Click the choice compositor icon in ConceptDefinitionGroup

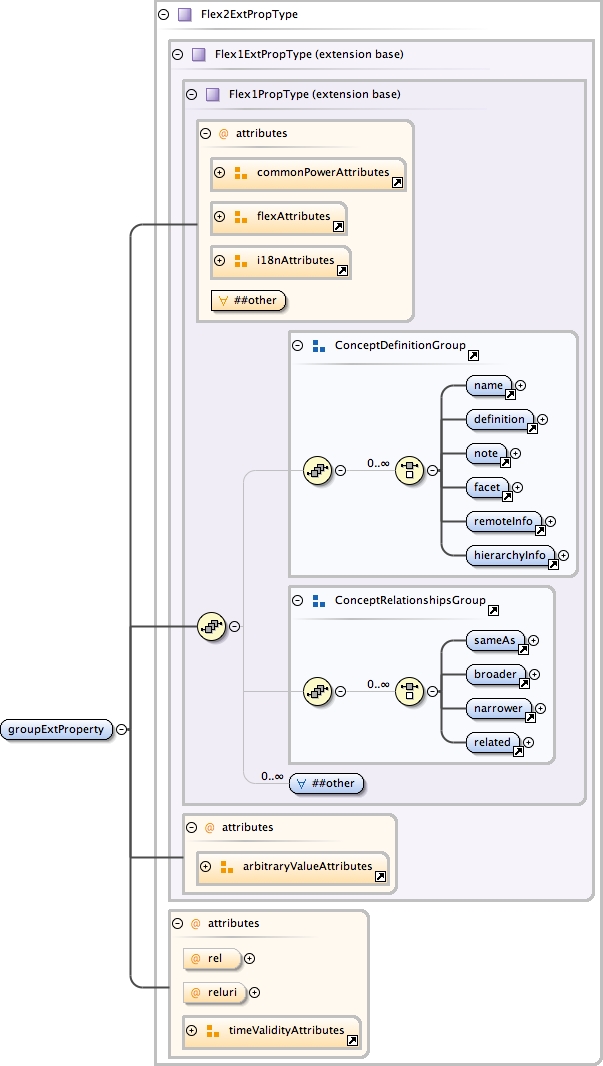pyautogui.click(x=409, y=470)
